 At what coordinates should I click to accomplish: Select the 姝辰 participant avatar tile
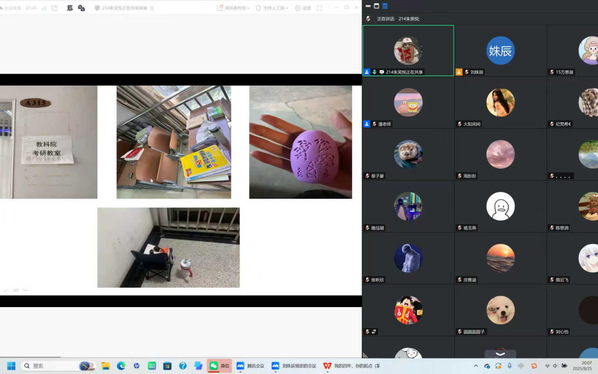(500, 51)
